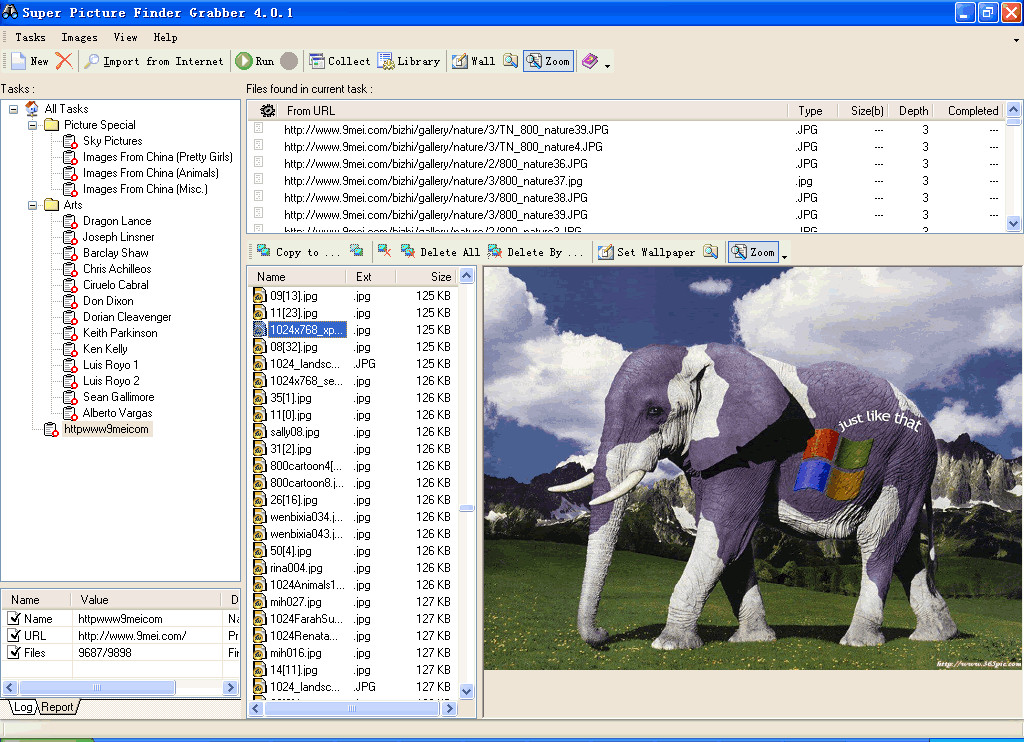Toggle the URL property checkbox
Screen dimensions: 1024x742
14,635
